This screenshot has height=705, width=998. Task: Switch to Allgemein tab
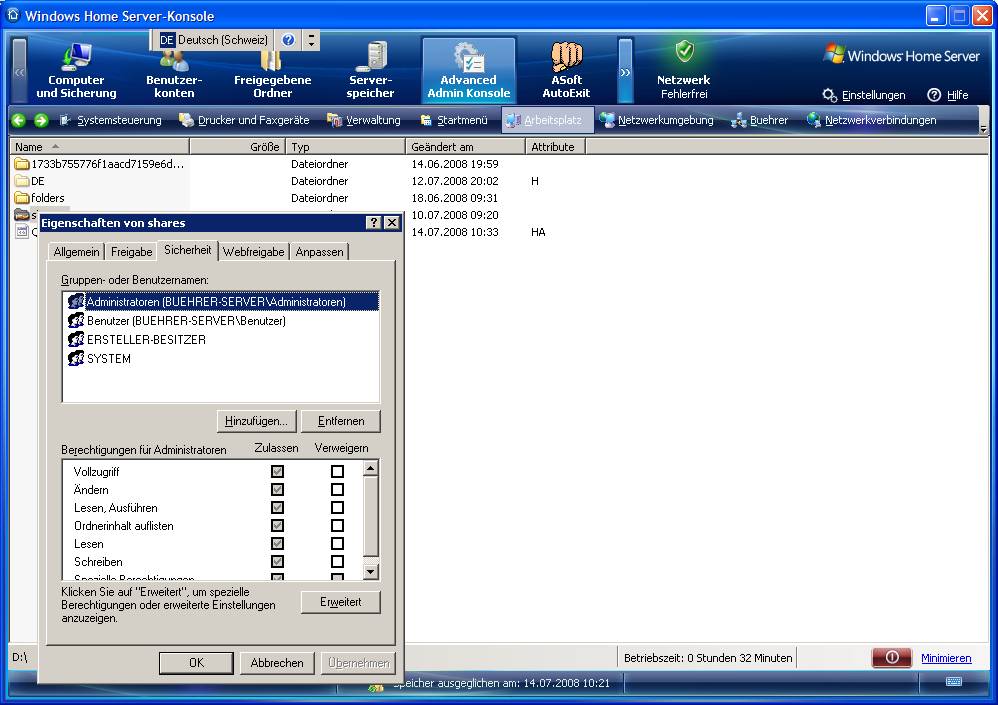tap(76, 252)
